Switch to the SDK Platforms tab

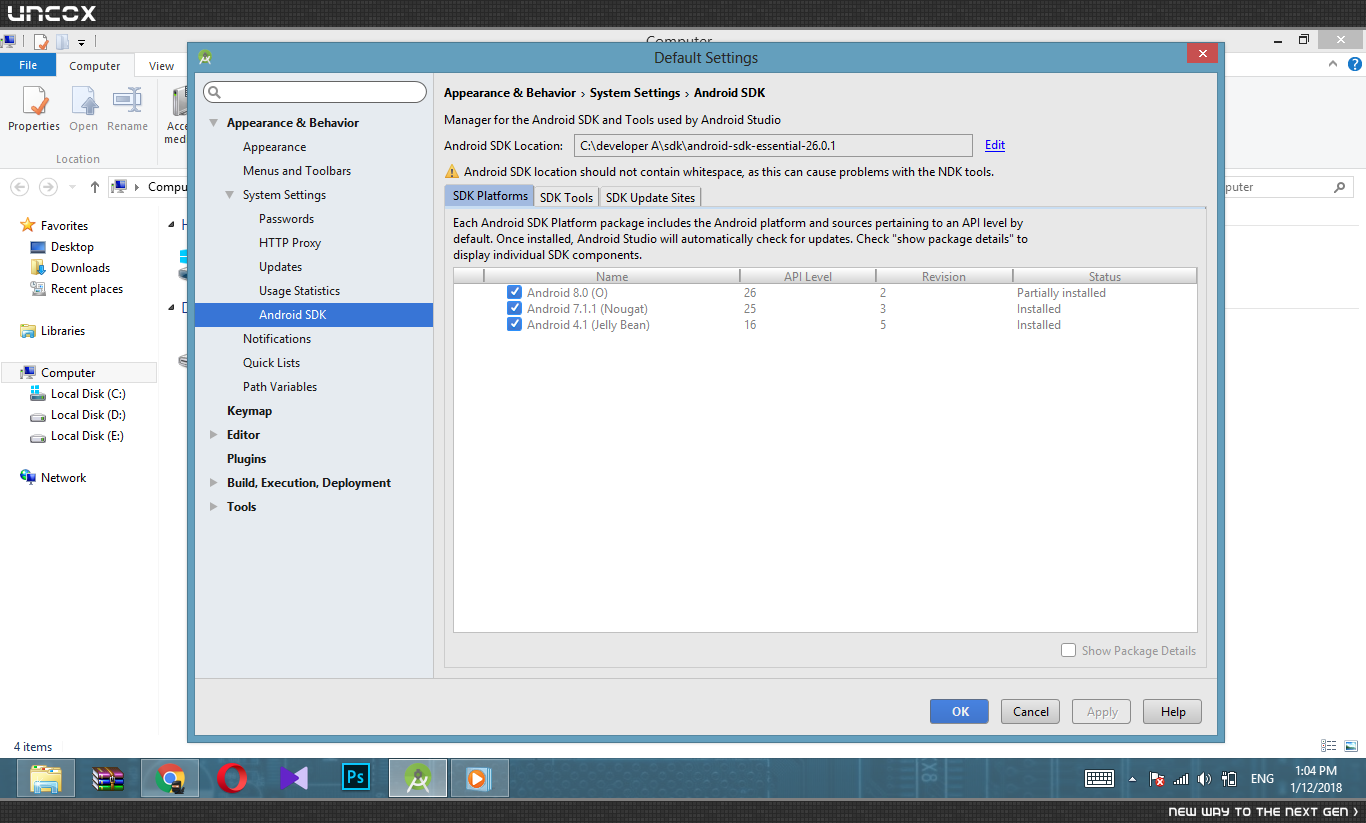tap(490, 196)
